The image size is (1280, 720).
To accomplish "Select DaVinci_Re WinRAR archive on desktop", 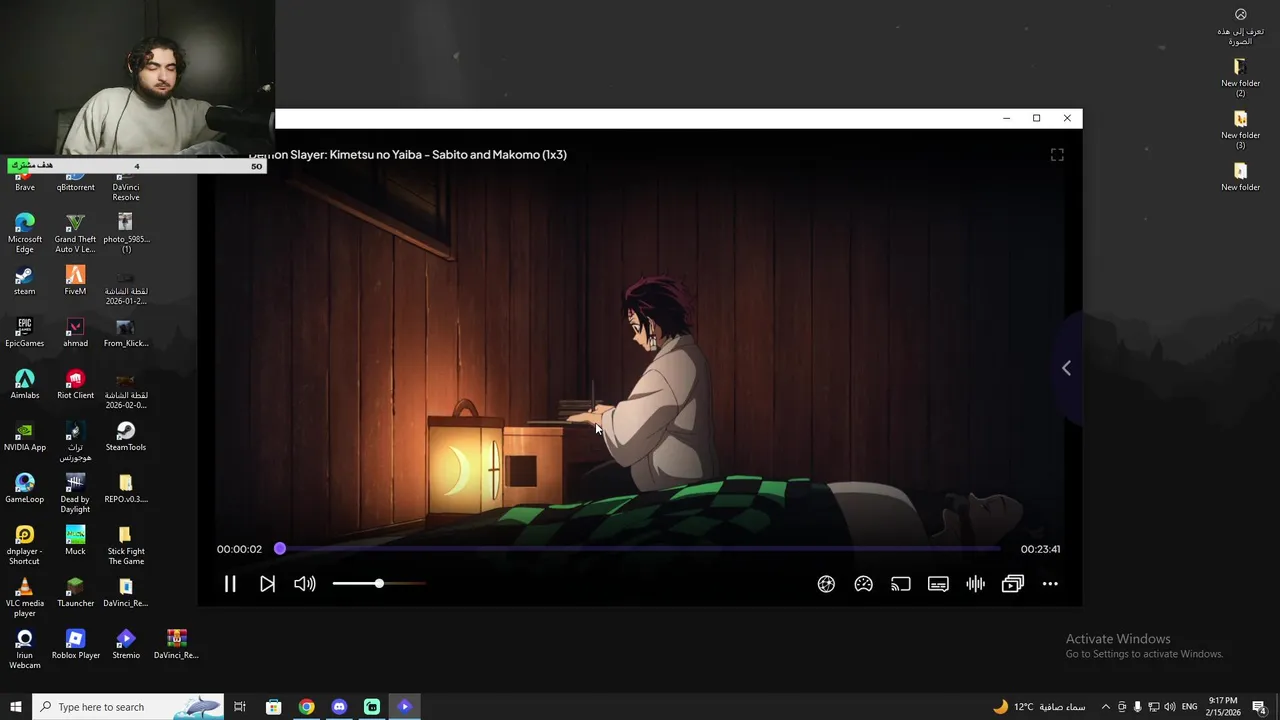I will pyautogui.click(x=177, y=644).
